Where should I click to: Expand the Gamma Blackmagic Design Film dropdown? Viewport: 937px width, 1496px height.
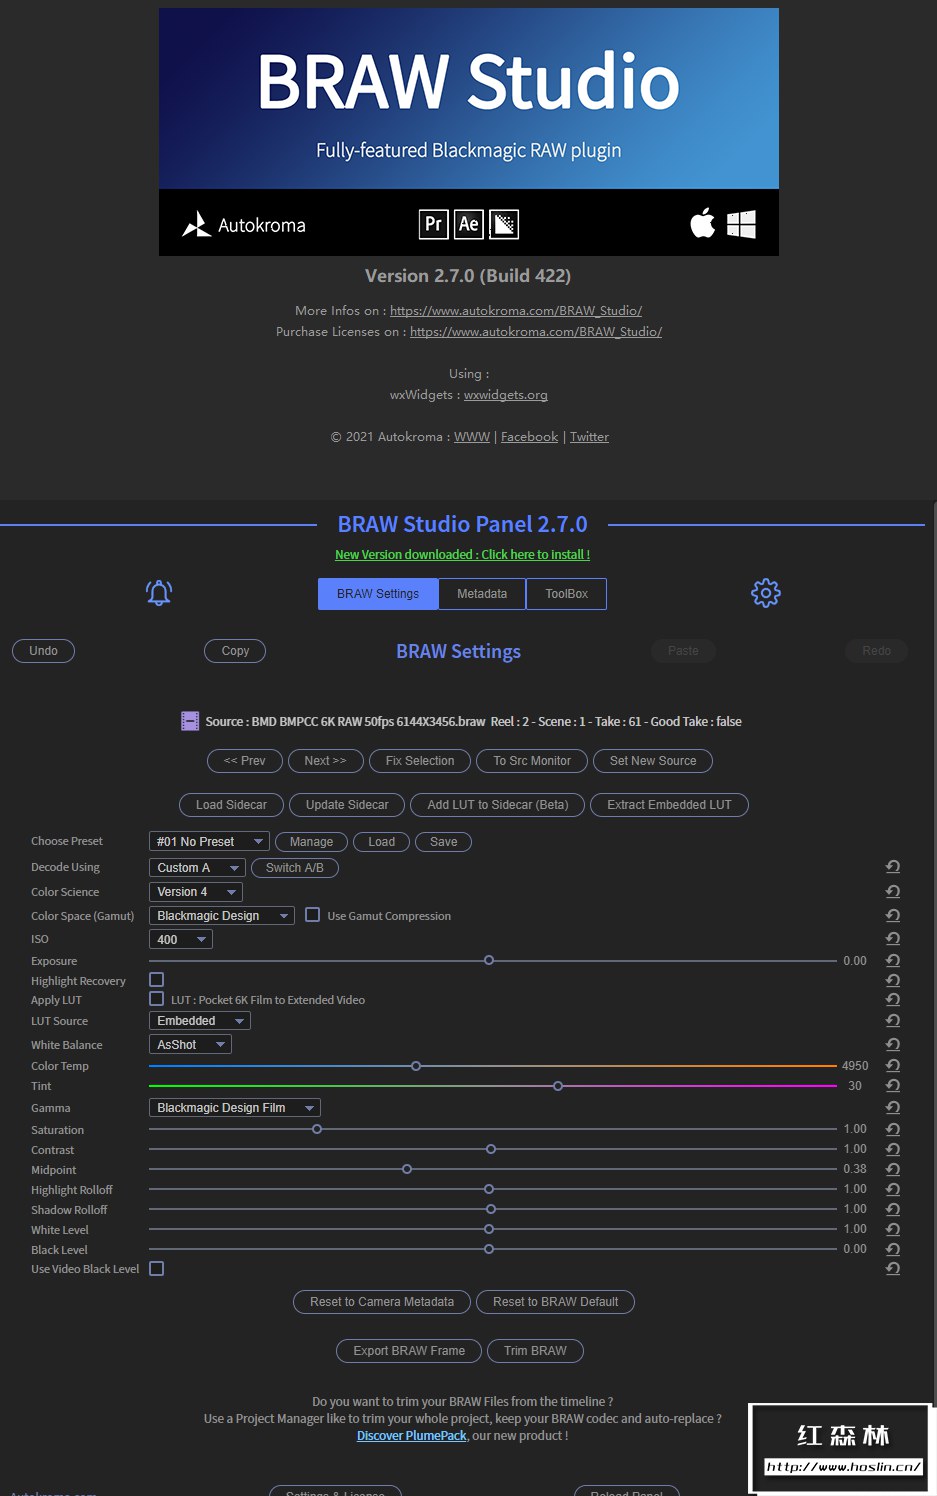[234, 1108]
